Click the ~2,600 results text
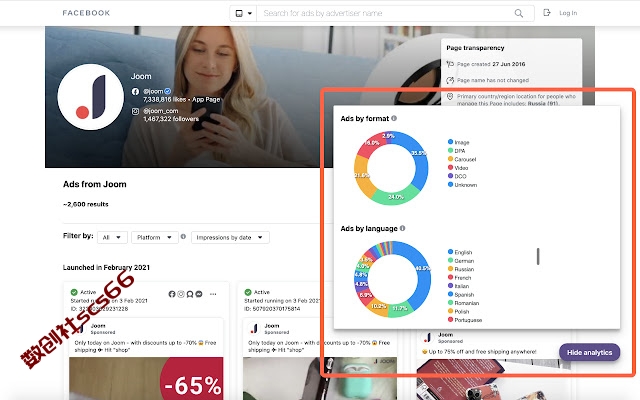 [86, 204]
